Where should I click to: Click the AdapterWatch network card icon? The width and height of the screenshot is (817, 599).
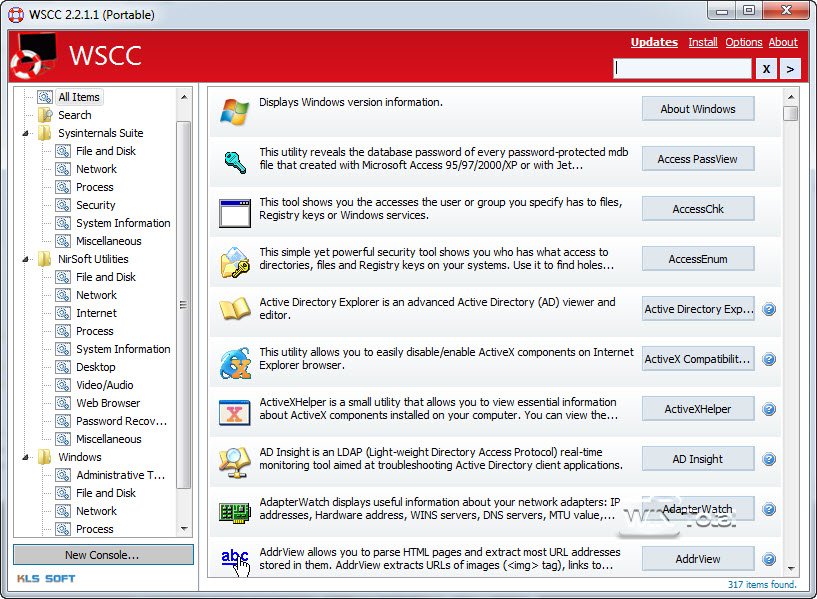point(234,513)
